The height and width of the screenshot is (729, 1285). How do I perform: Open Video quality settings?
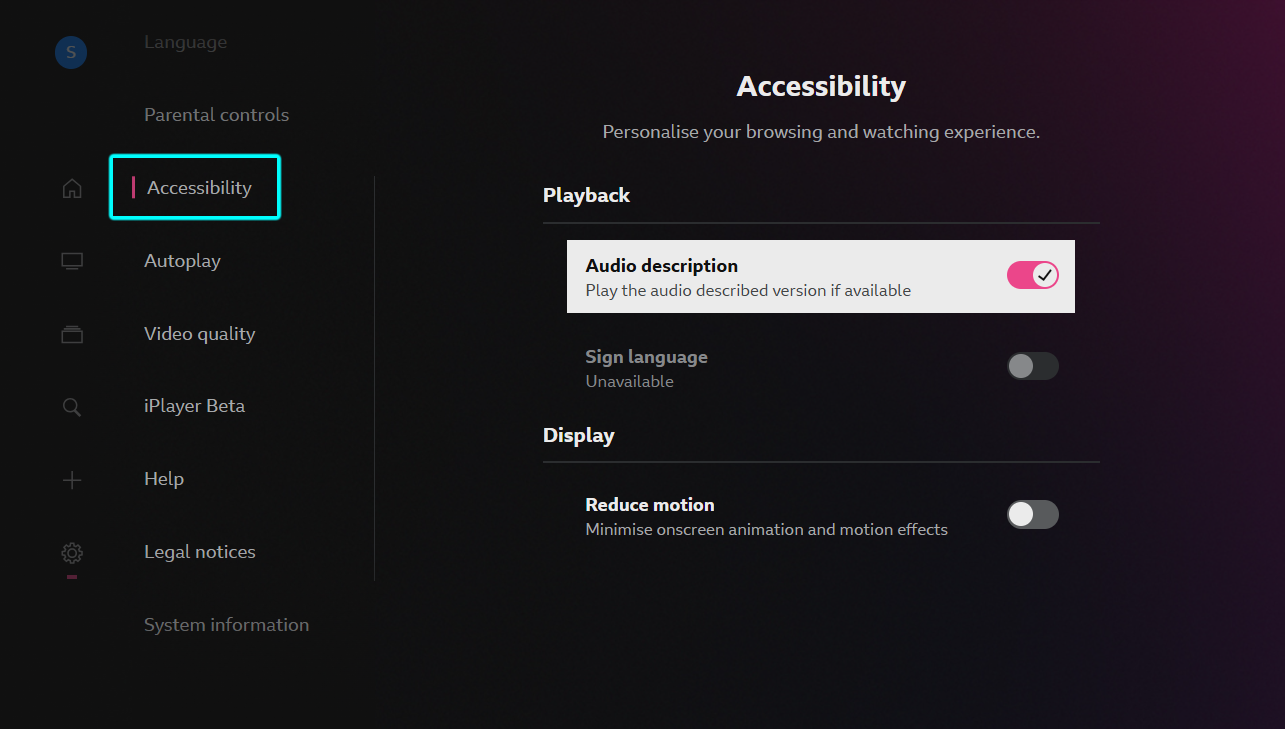[x=199, y=333]
